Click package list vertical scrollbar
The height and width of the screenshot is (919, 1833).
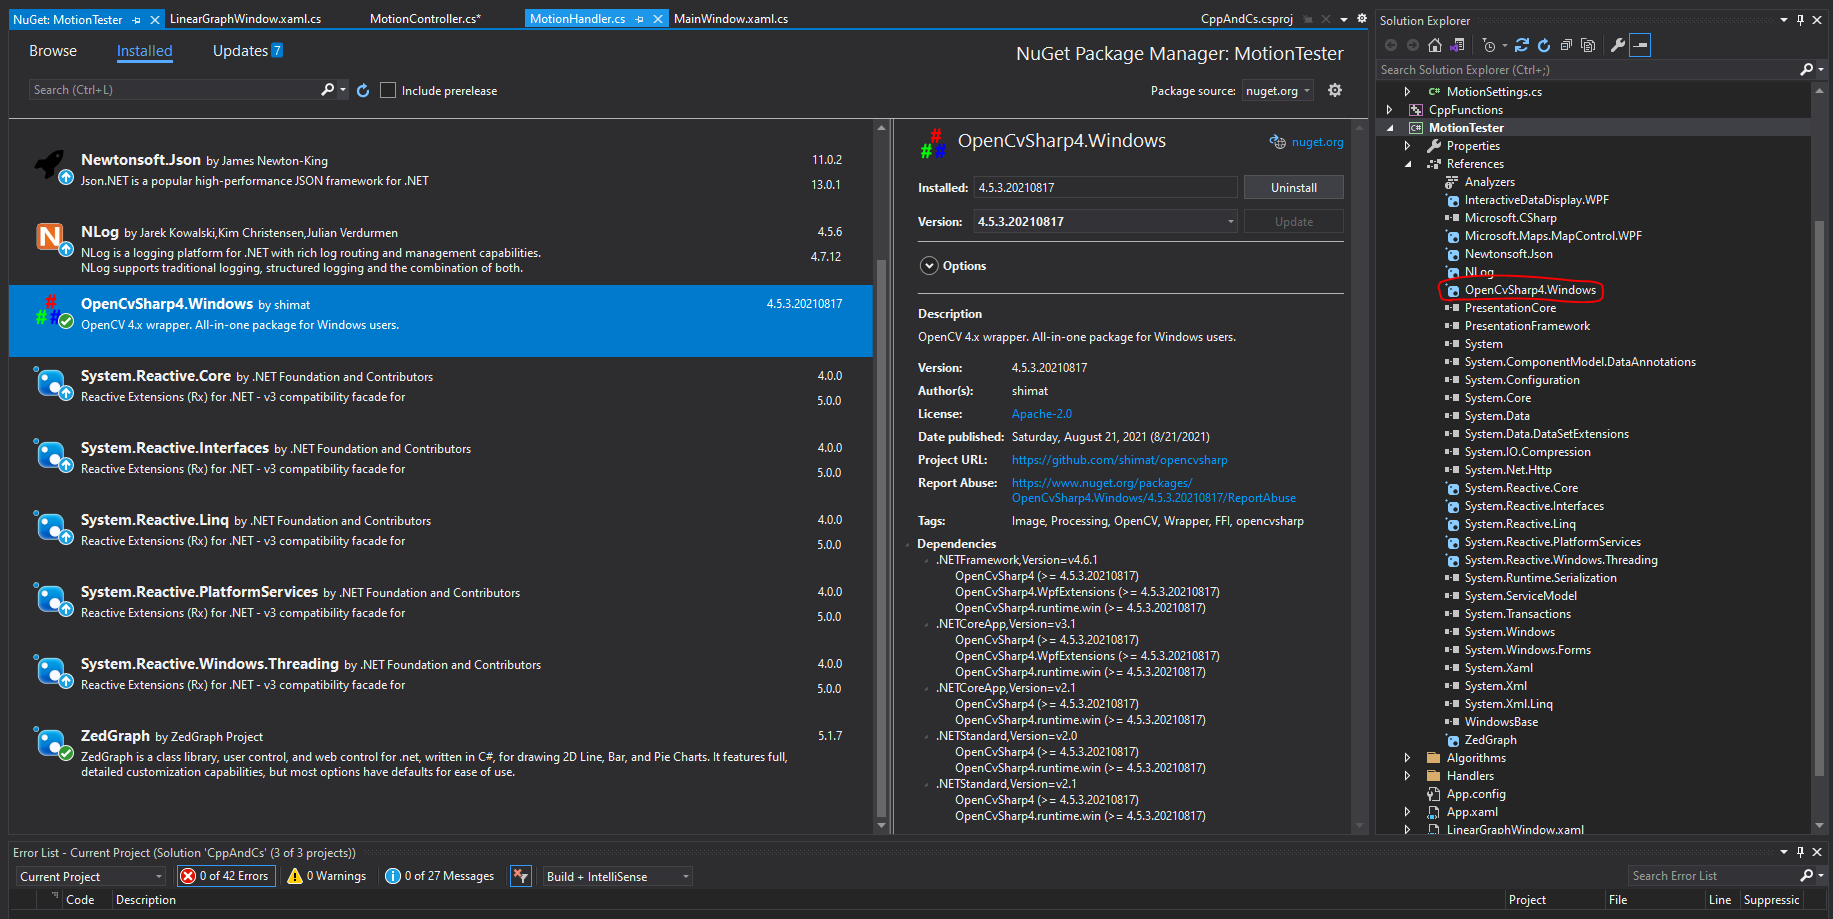tap(881, 540)
